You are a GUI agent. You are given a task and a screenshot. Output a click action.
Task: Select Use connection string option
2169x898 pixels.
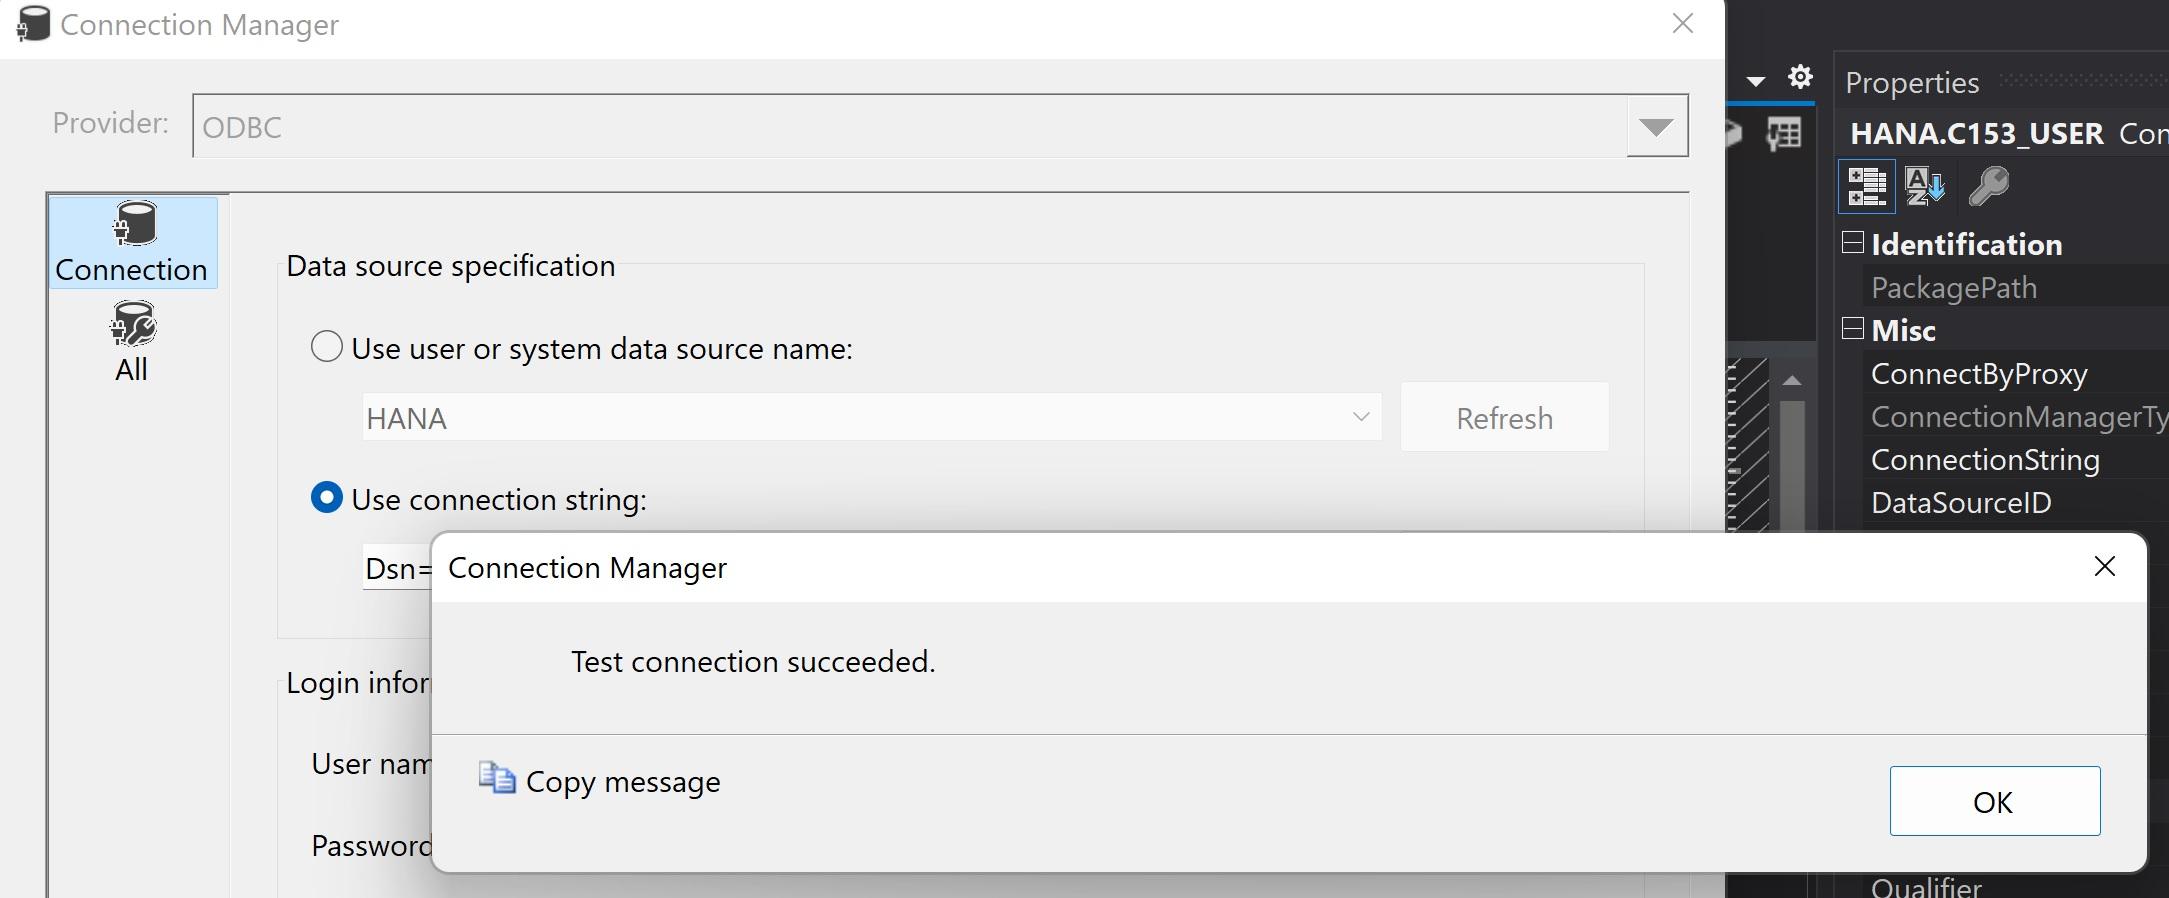pyautogui.click(x=327, y=498)
